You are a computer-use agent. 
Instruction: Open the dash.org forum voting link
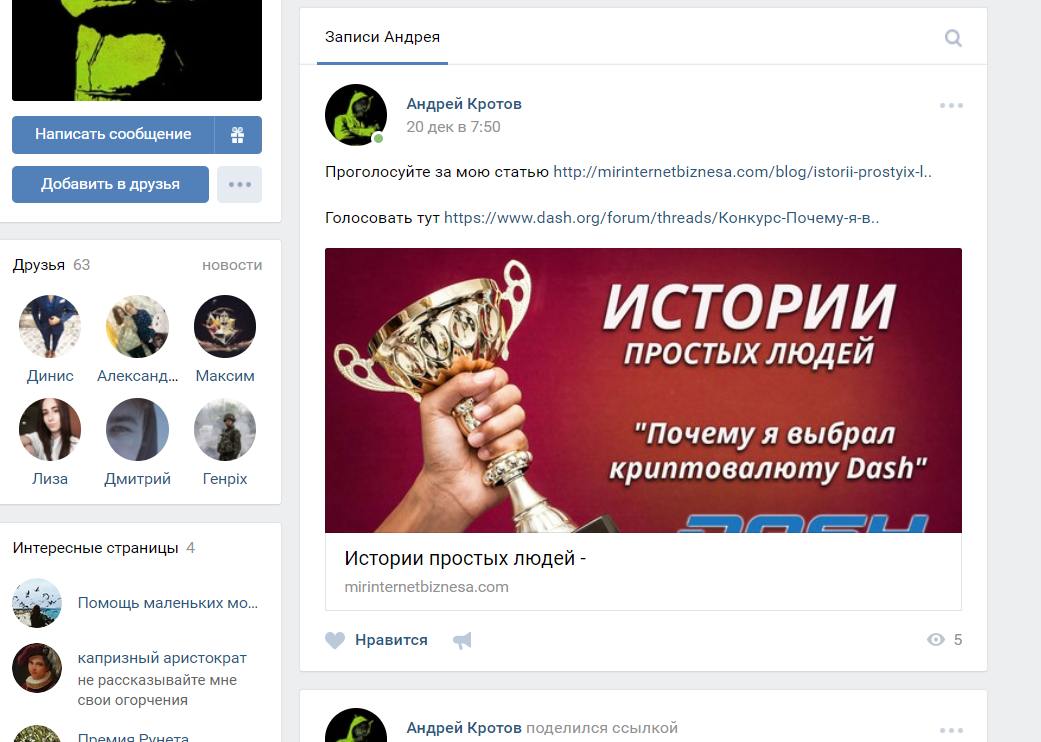tap(661, 218)
